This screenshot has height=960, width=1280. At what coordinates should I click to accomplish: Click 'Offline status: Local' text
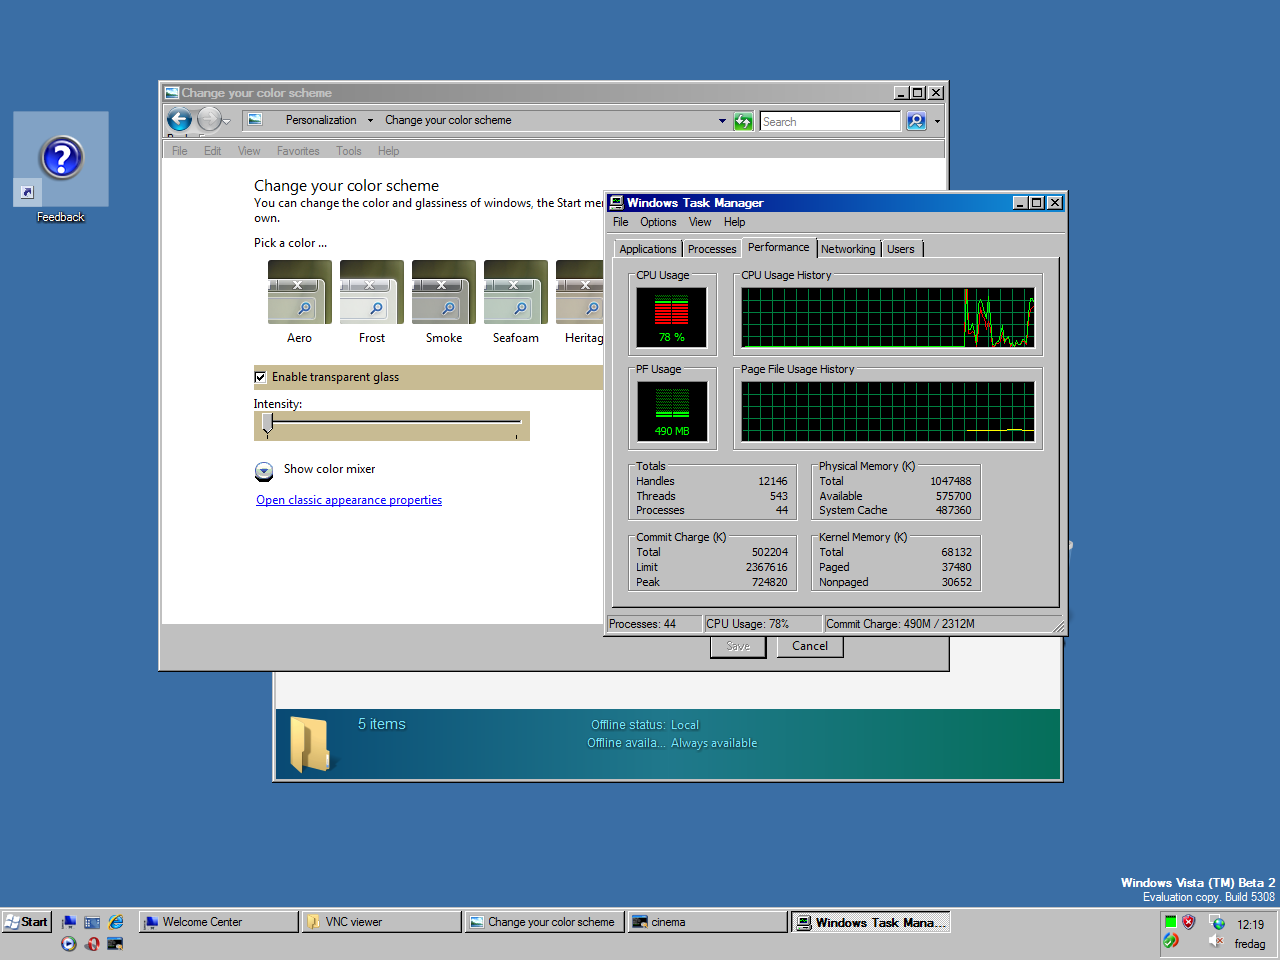[645, 725]
